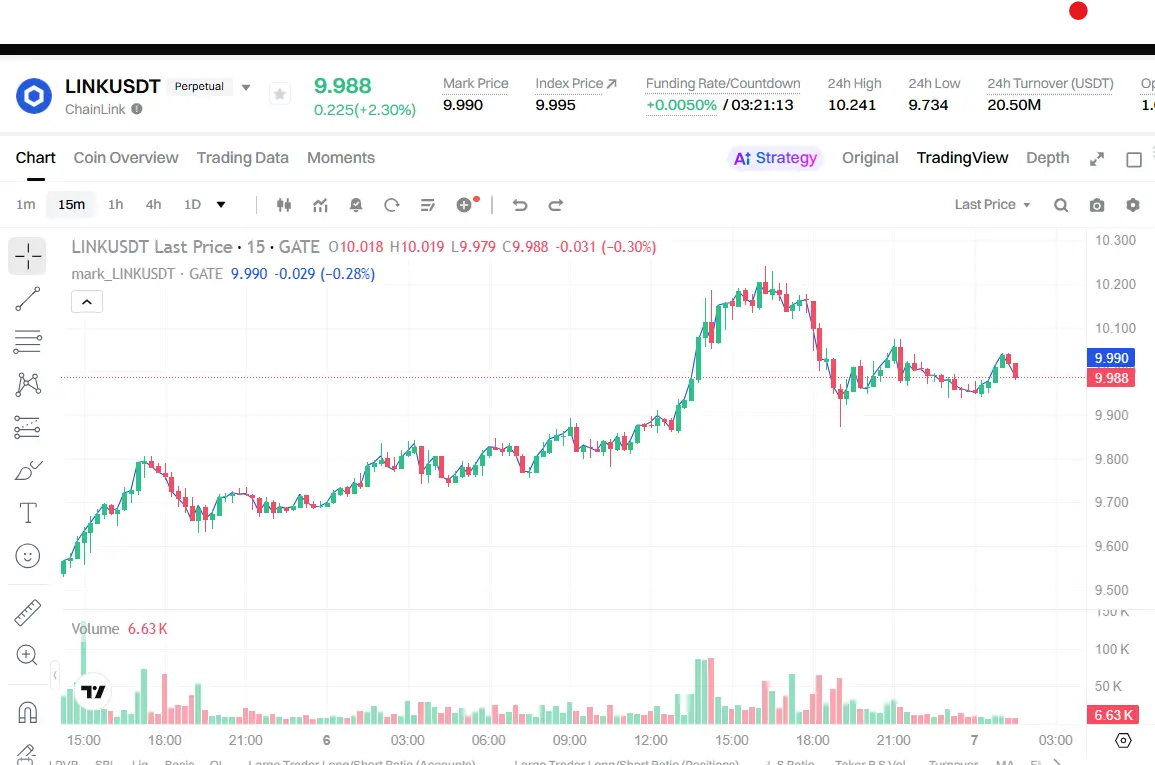Image resolution: width=1155 pixels, height=765 pixels.
Task: Click the ChainLink info icon
Action: tap(137, 109)
